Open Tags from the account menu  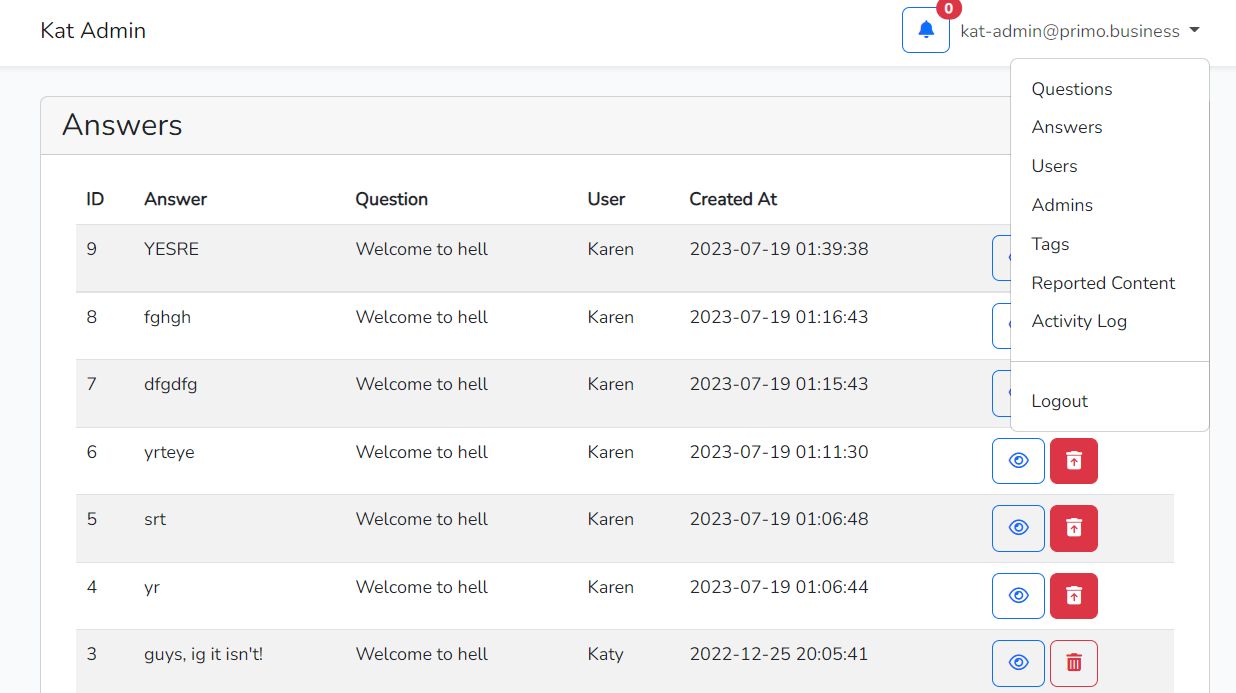[1050, 244]
